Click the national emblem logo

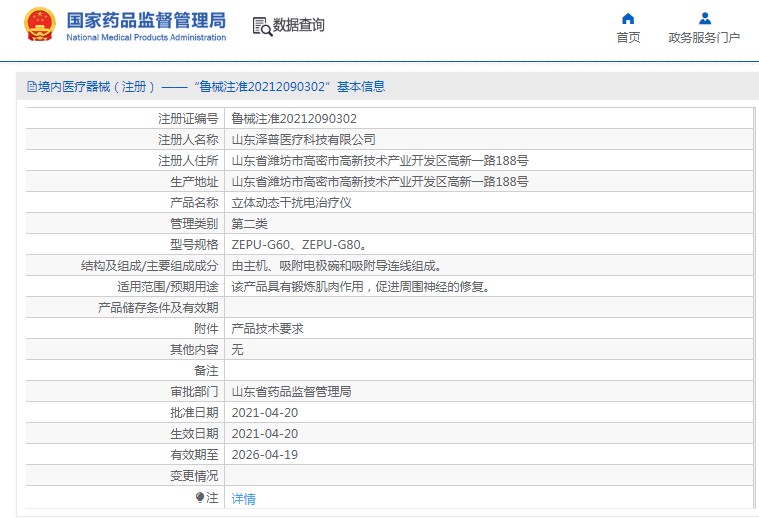40,26
